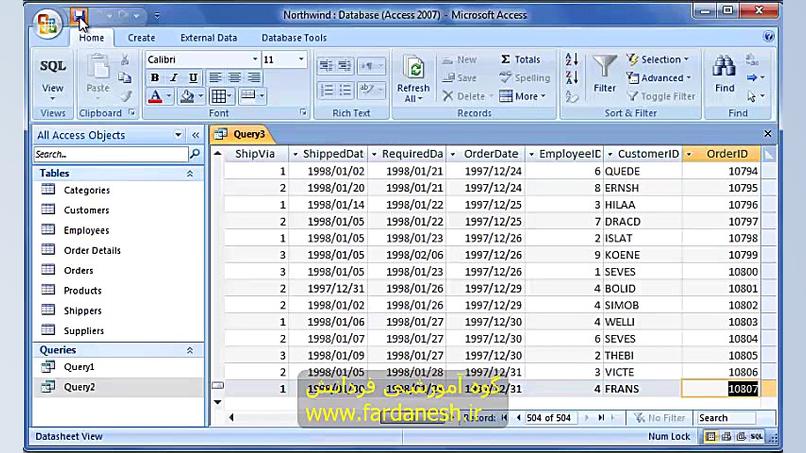Sort ascending A to Z
This screenshot has height=453, width=806.
(572, 60)
